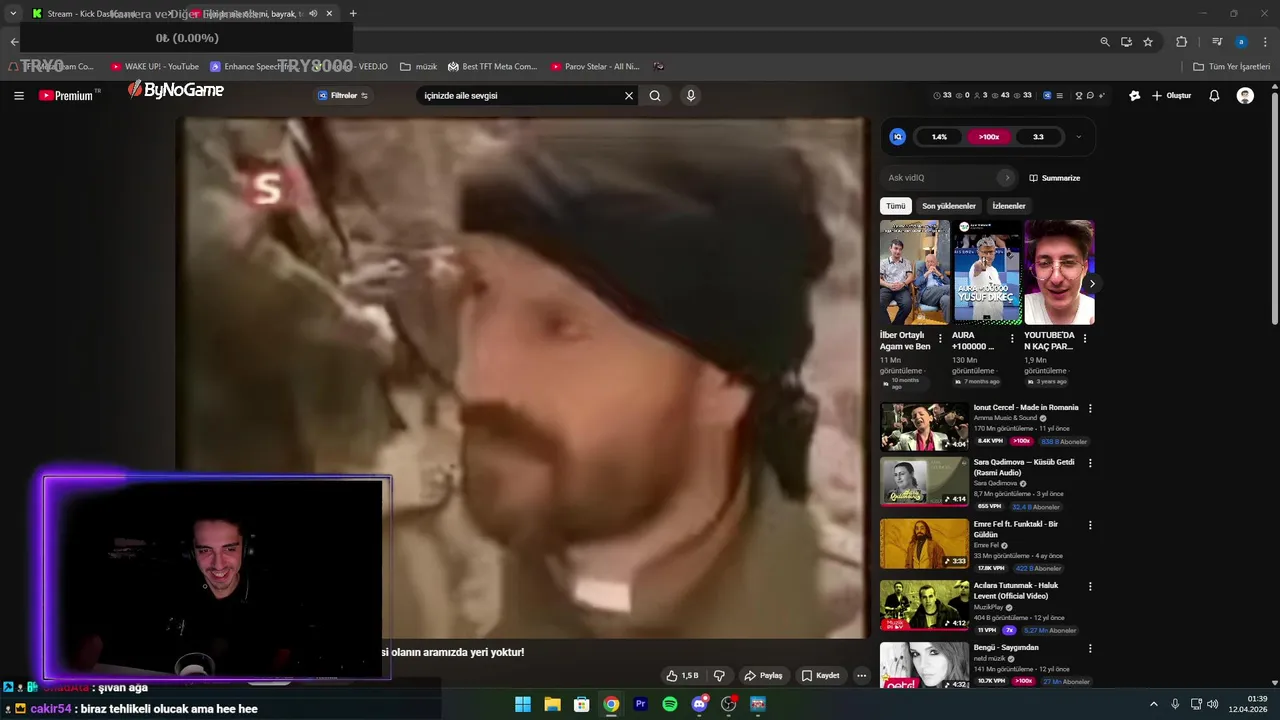Click the trophy icon in vidIQ stats bar
The height and width of the screenshot is (720, 1280).
tap(1079, 96)
